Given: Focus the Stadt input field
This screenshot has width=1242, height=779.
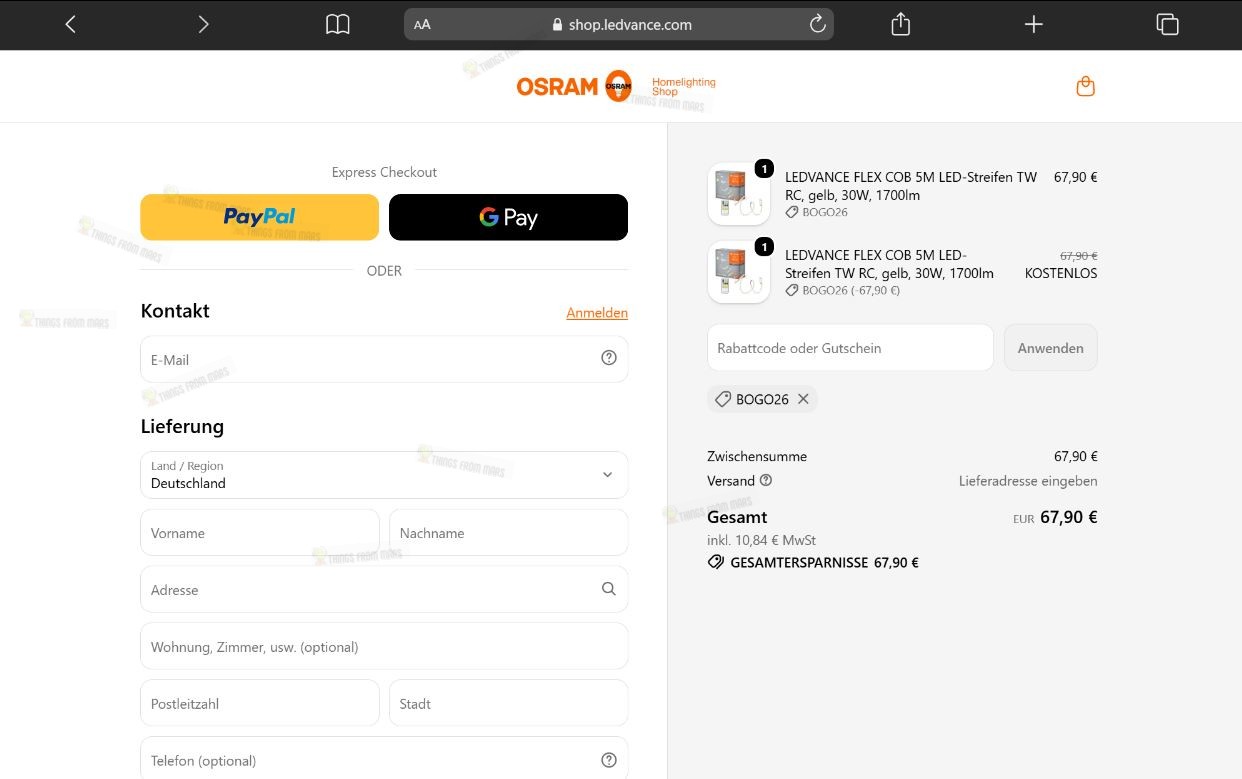Looking at the screenshot, I should click(x=508, y=704).
